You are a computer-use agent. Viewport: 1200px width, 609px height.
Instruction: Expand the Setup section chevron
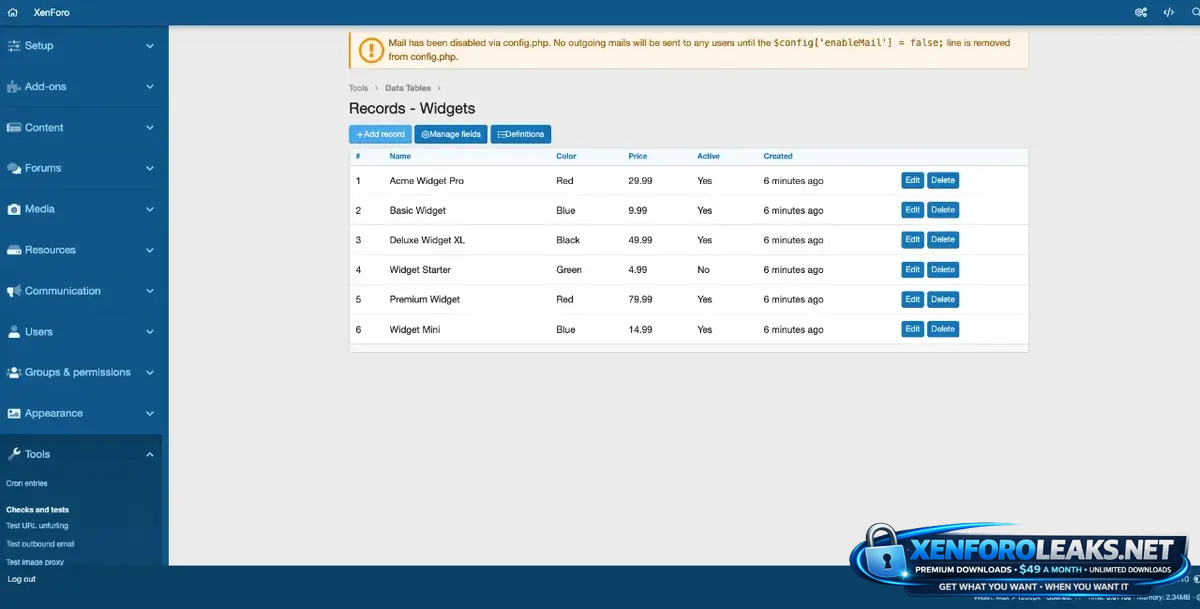click(150, 46)
